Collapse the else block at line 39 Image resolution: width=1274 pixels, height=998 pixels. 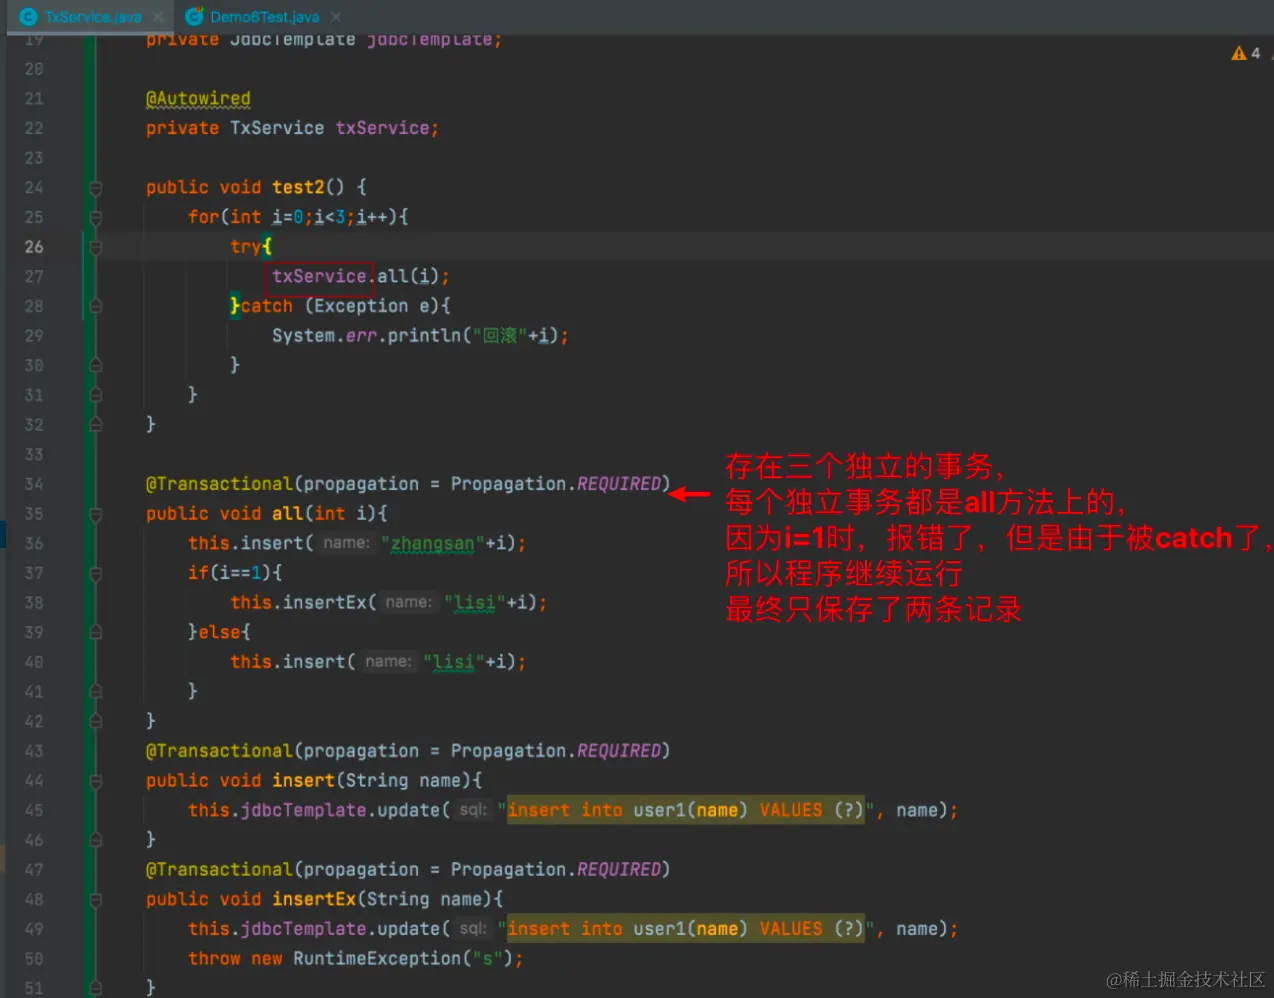point(96,632)
